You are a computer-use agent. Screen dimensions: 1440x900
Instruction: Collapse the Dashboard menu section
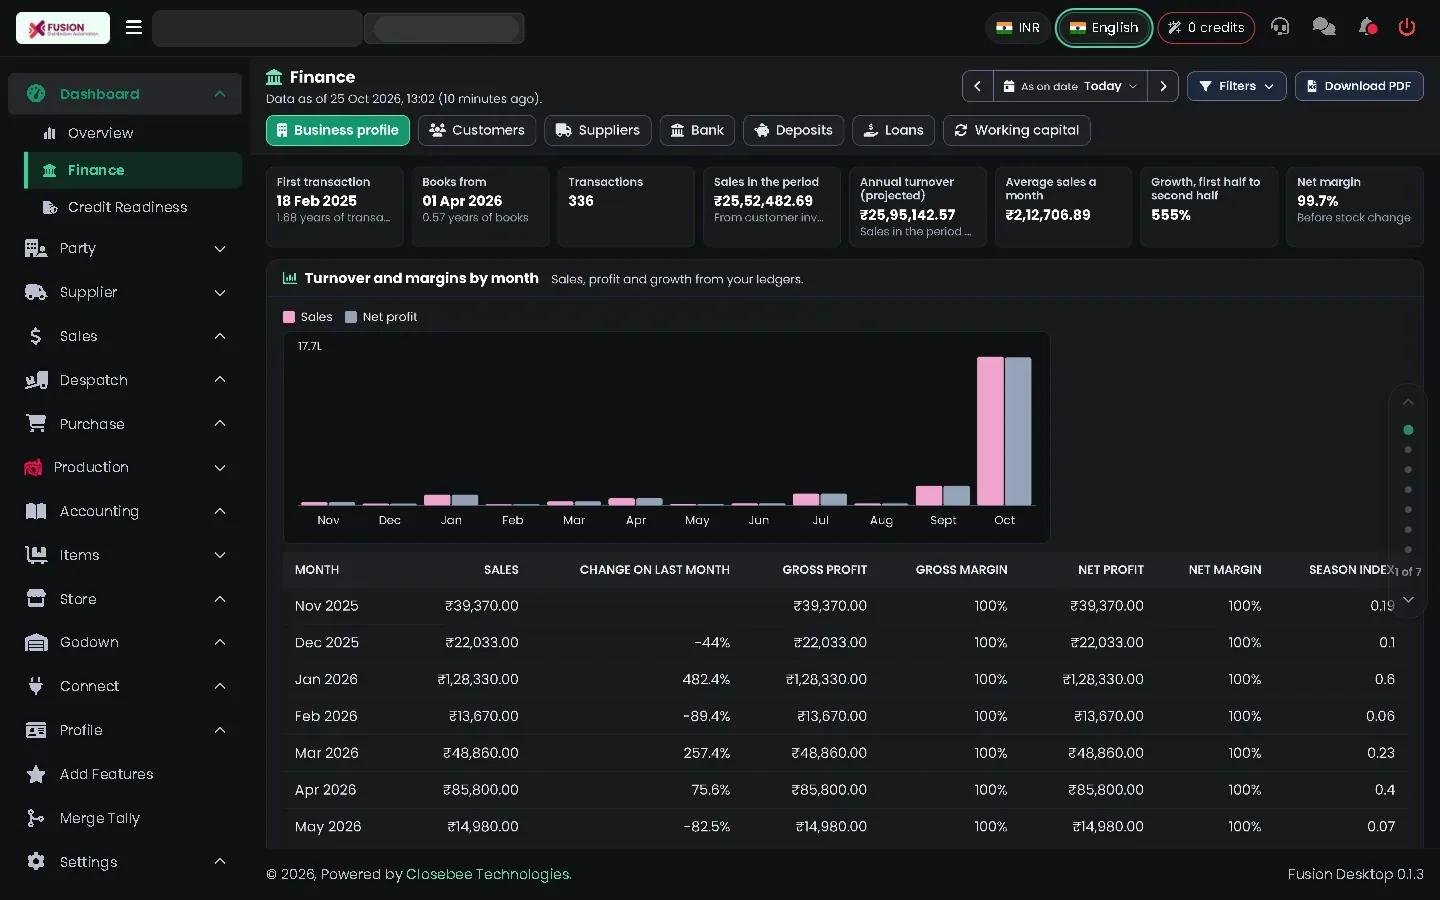point(125,94)
